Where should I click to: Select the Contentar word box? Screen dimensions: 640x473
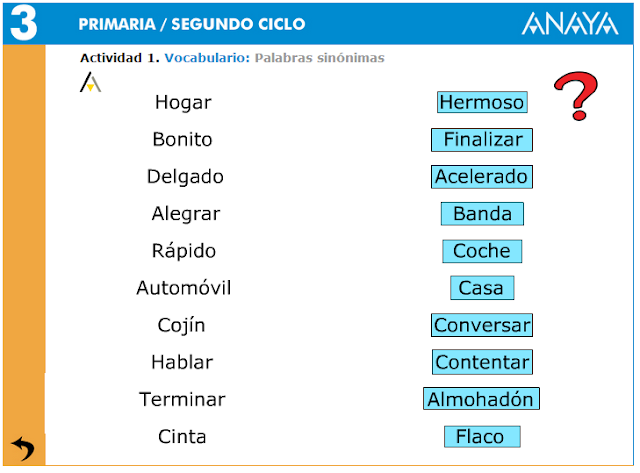(x=482, y=362)
